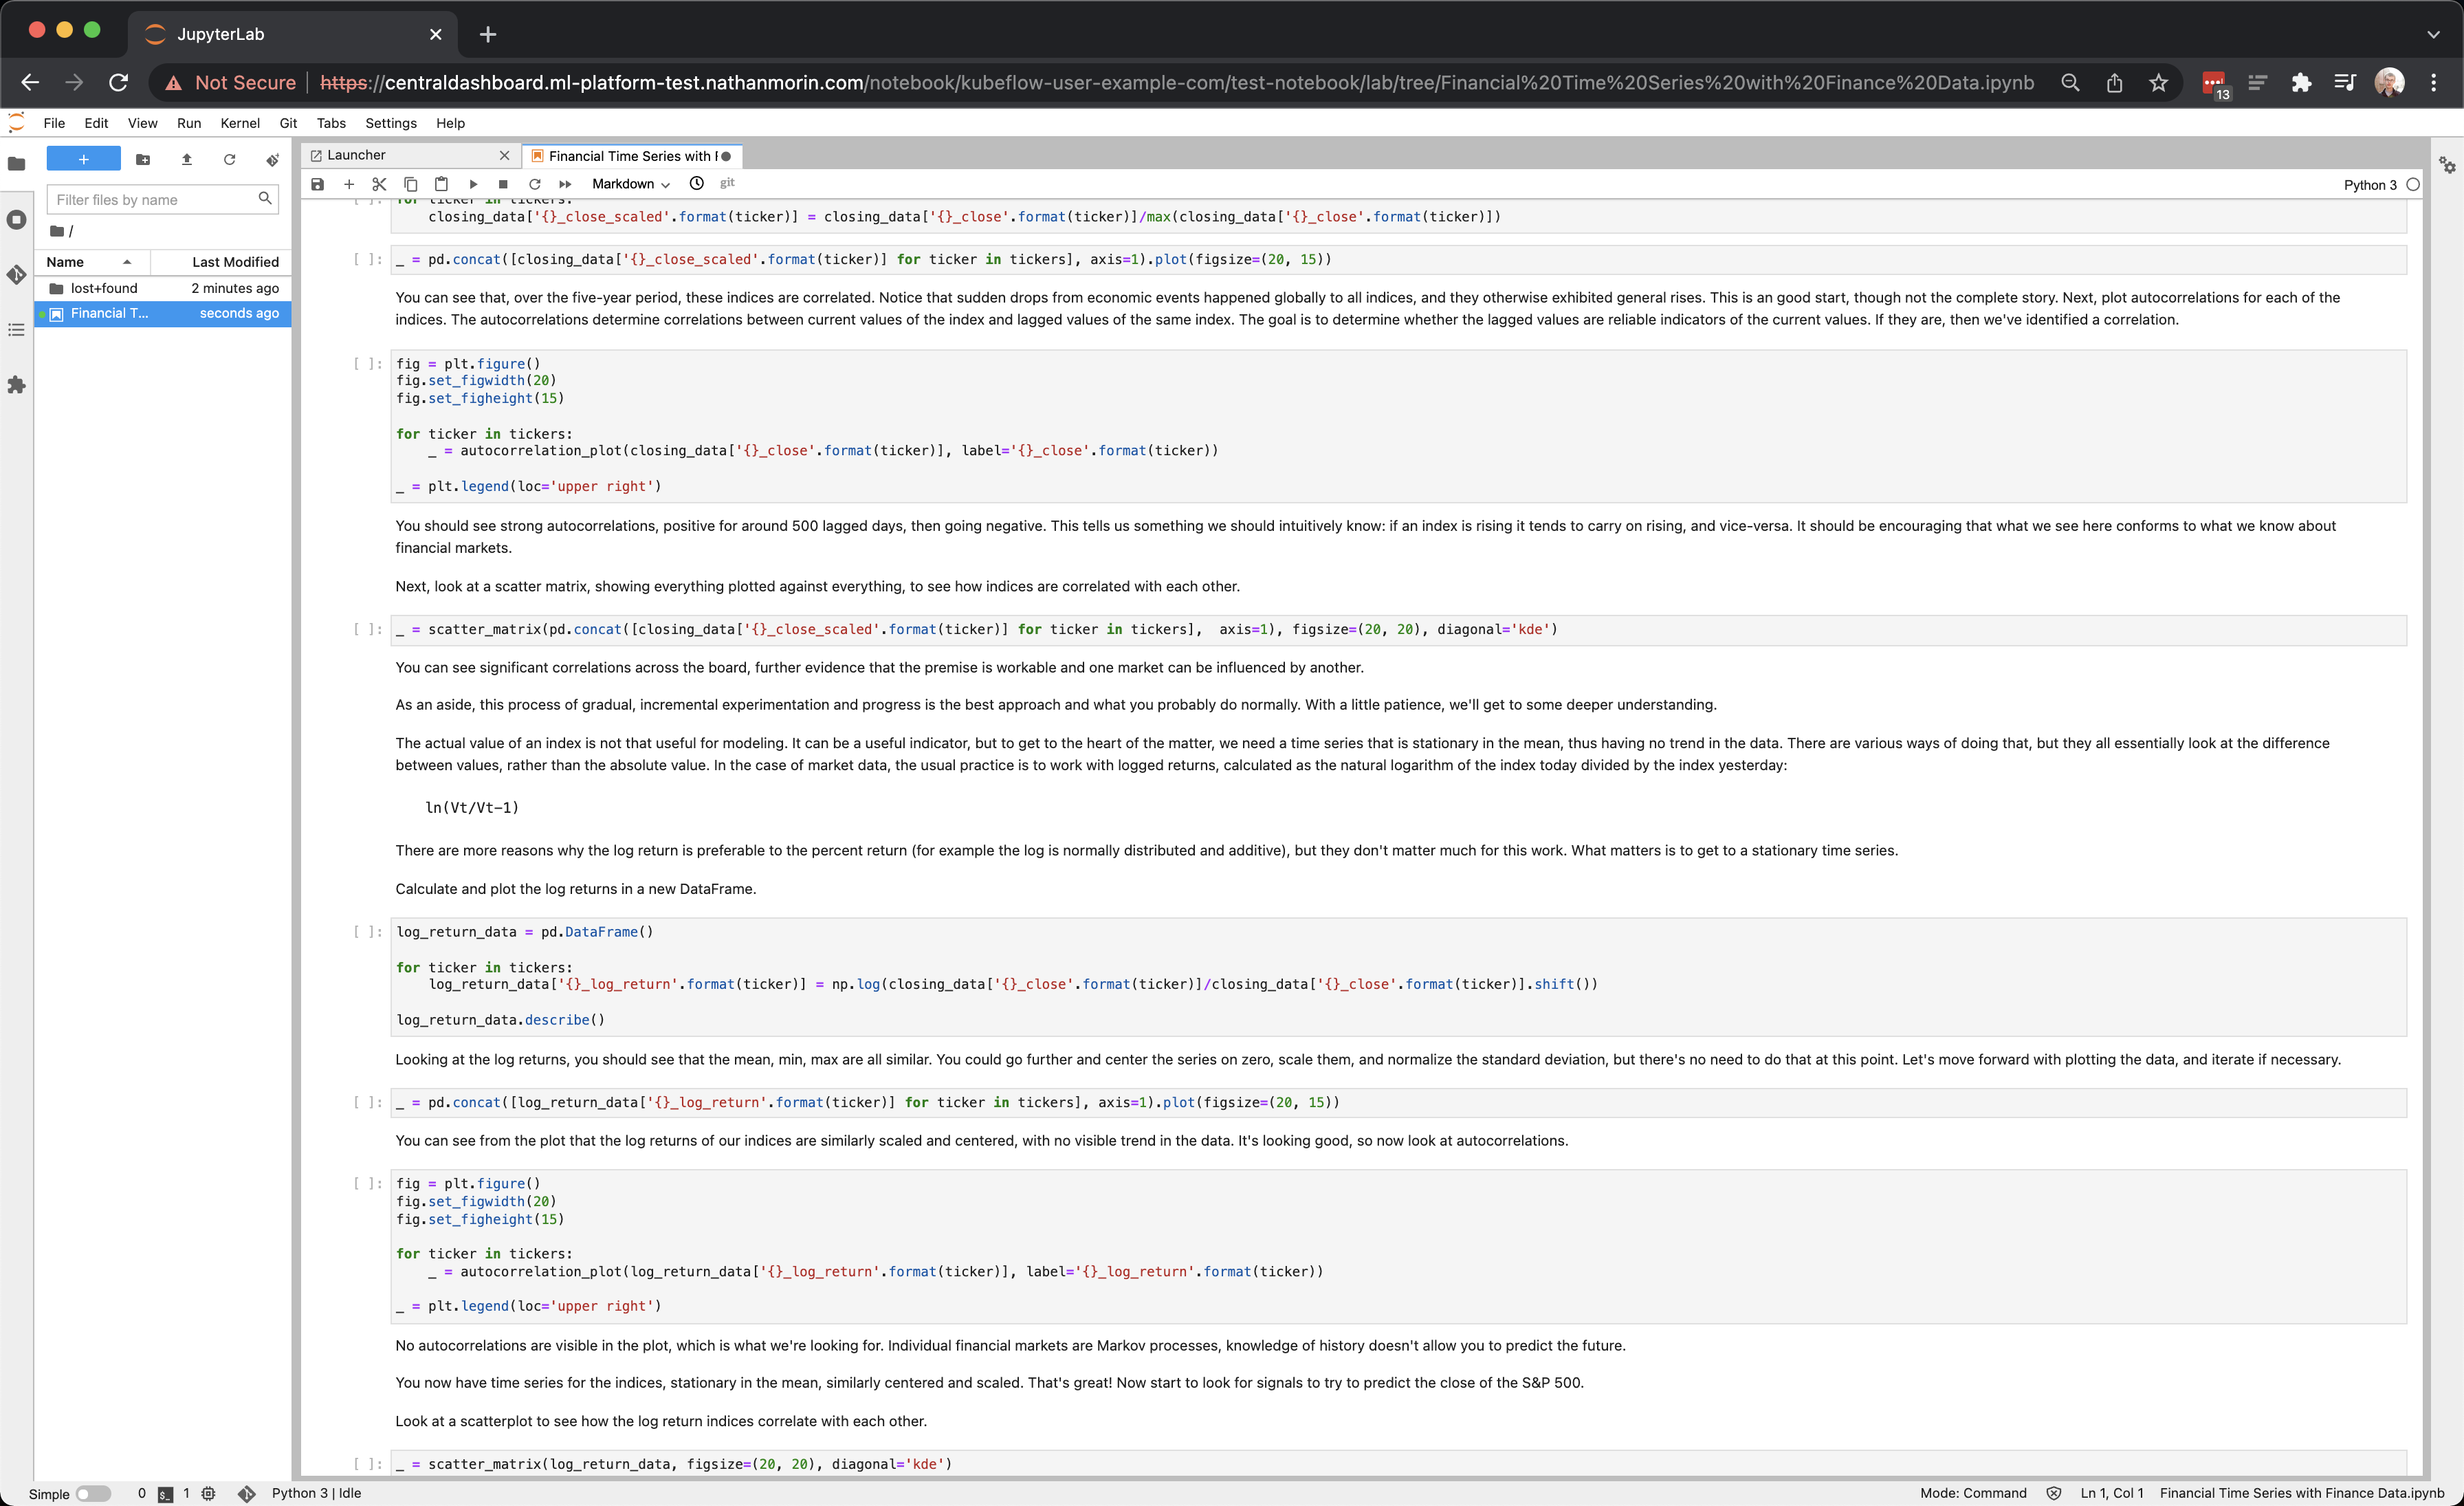2464x1506 pixels.
Task: Click the notebook trust shield icon
Action: tap(2054, 1493)
